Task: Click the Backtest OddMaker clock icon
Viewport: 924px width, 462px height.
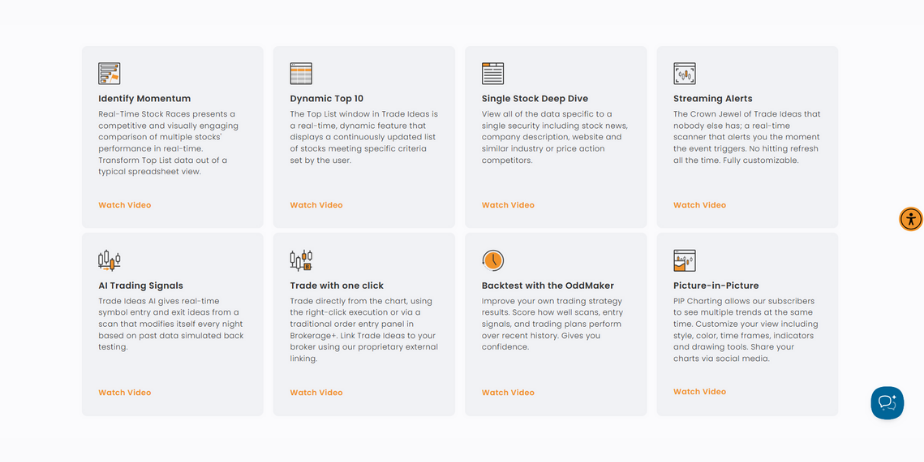Action: 493,260
